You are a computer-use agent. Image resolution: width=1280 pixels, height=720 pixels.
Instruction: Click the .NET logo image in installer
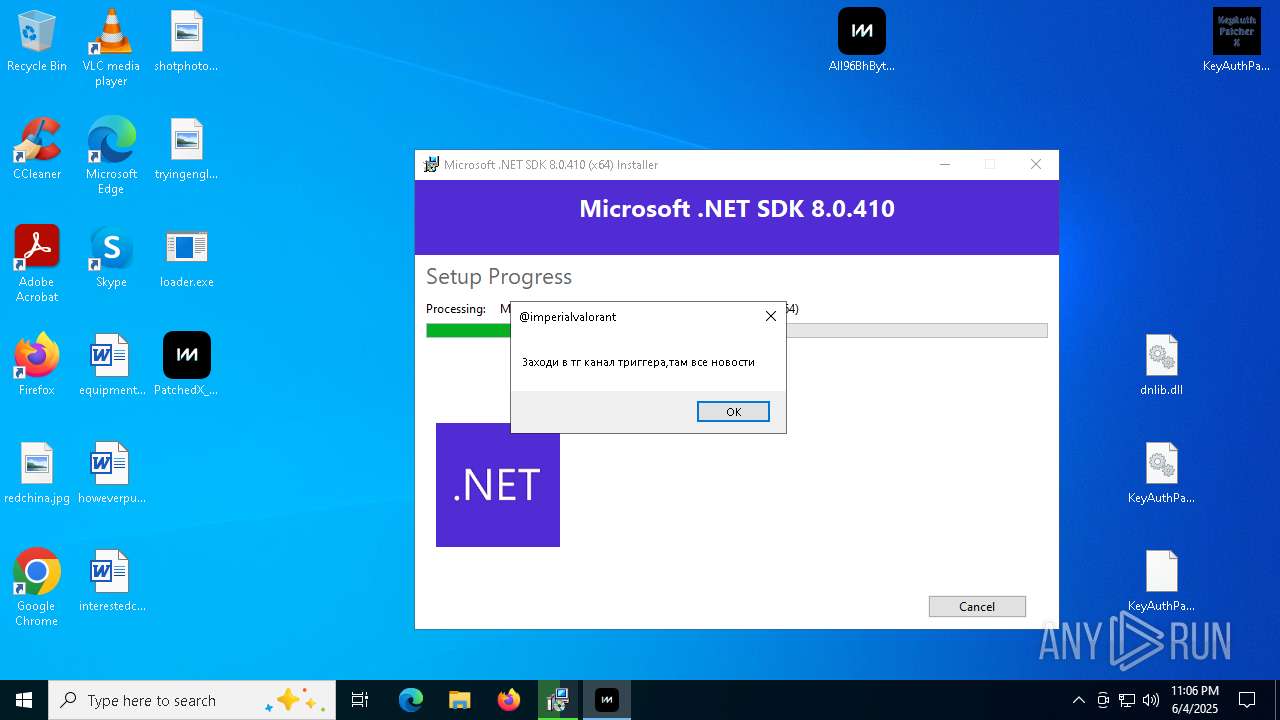point(498,485)
